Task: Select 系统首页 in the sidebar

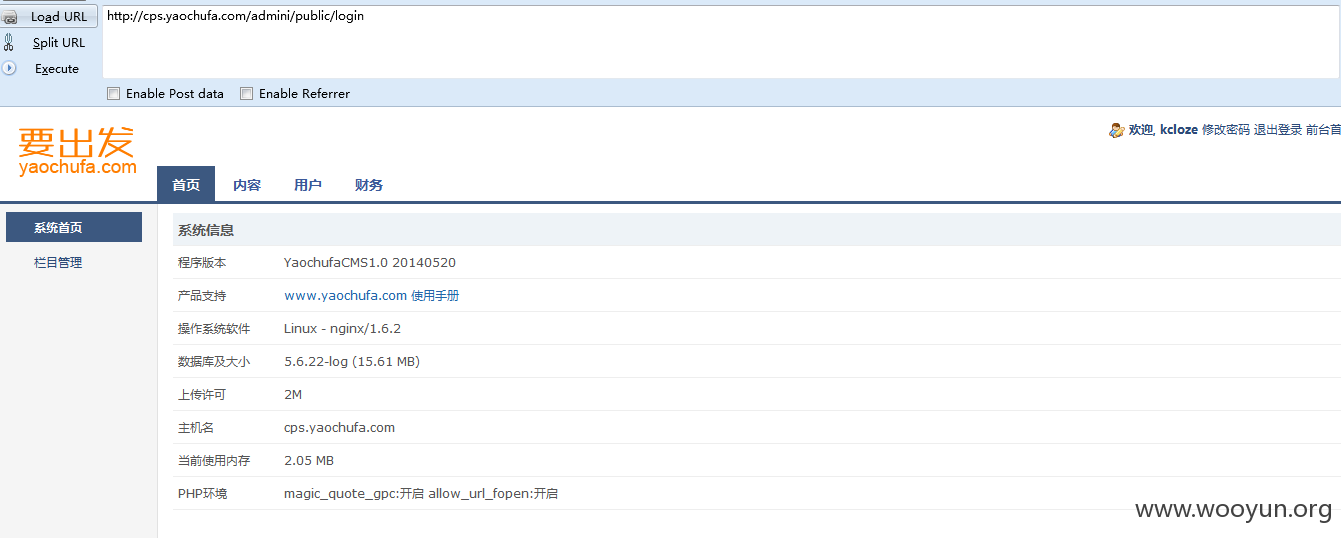Action: [74, 227]
